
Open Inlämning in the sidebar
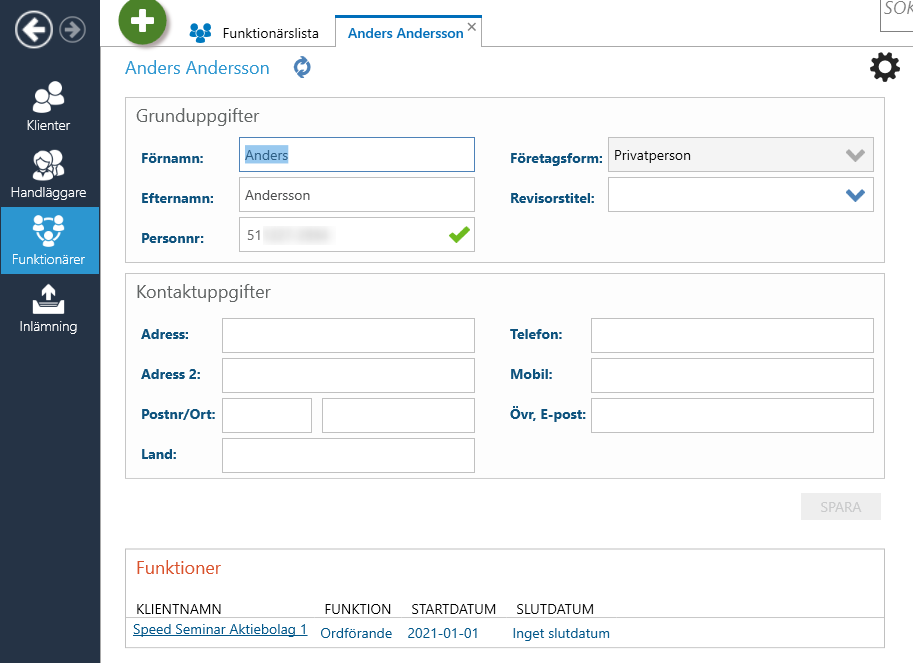click(x=48, y=308)
